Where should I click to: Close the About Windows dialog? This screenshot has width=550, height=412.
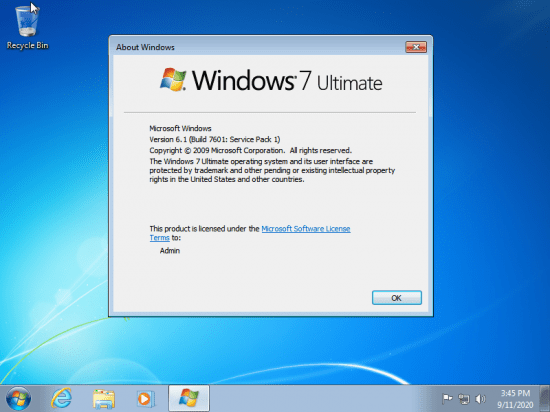(416, 47)
